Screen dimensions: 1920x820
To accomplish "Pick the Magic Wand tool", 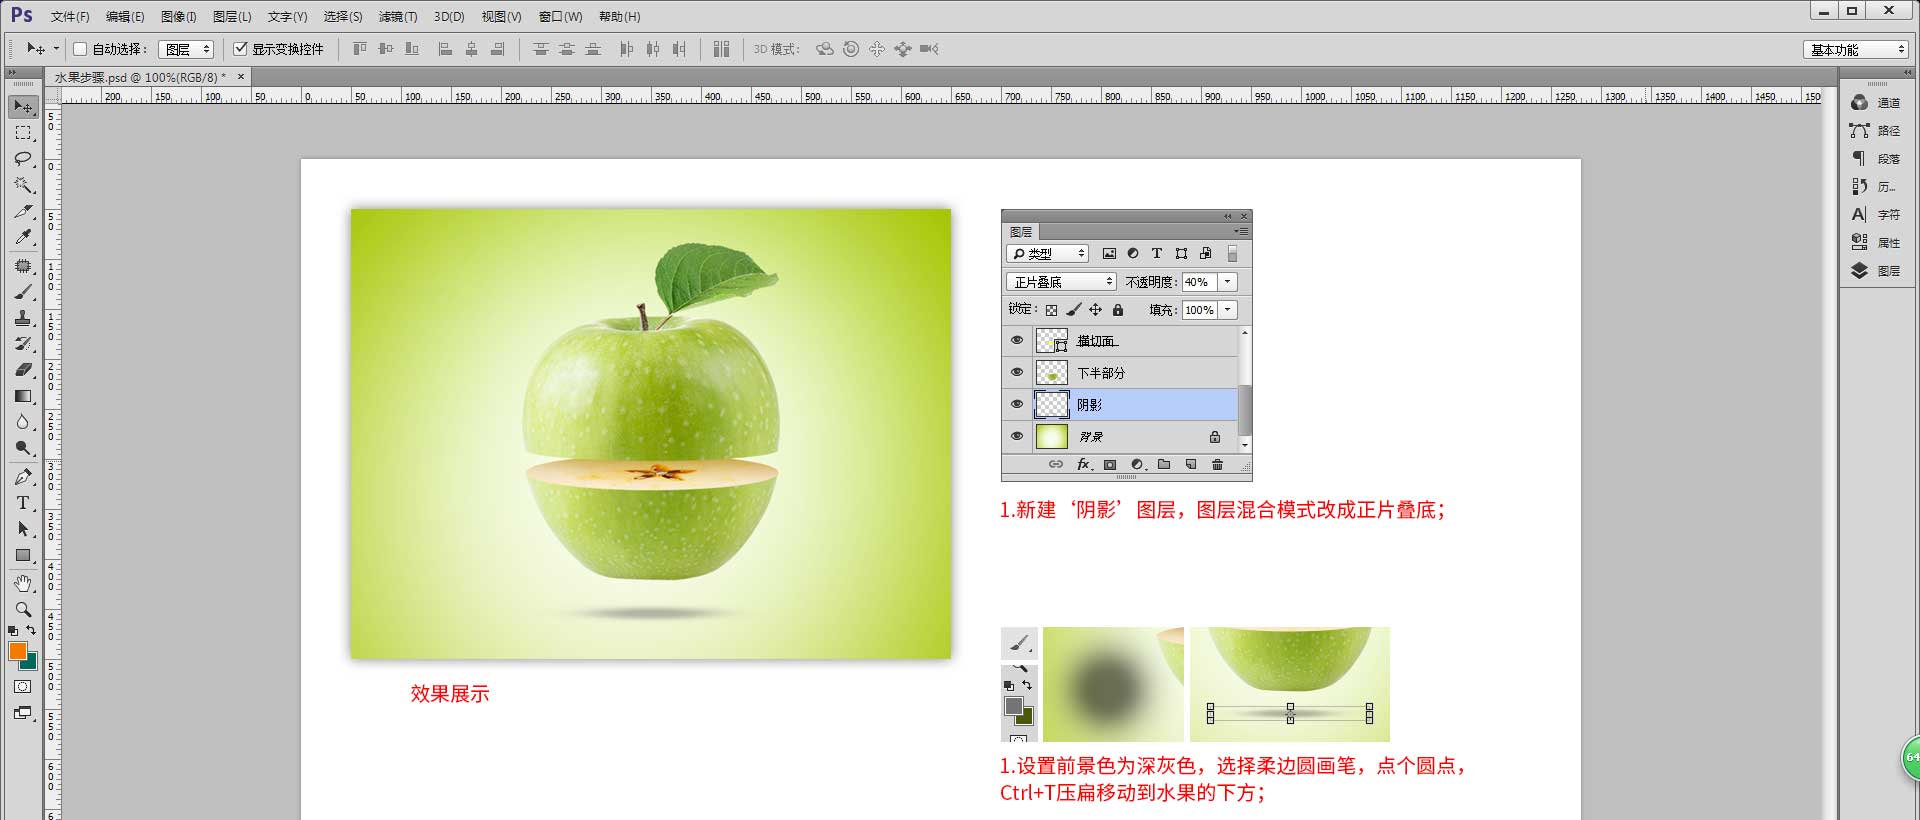I will point(23,185).
